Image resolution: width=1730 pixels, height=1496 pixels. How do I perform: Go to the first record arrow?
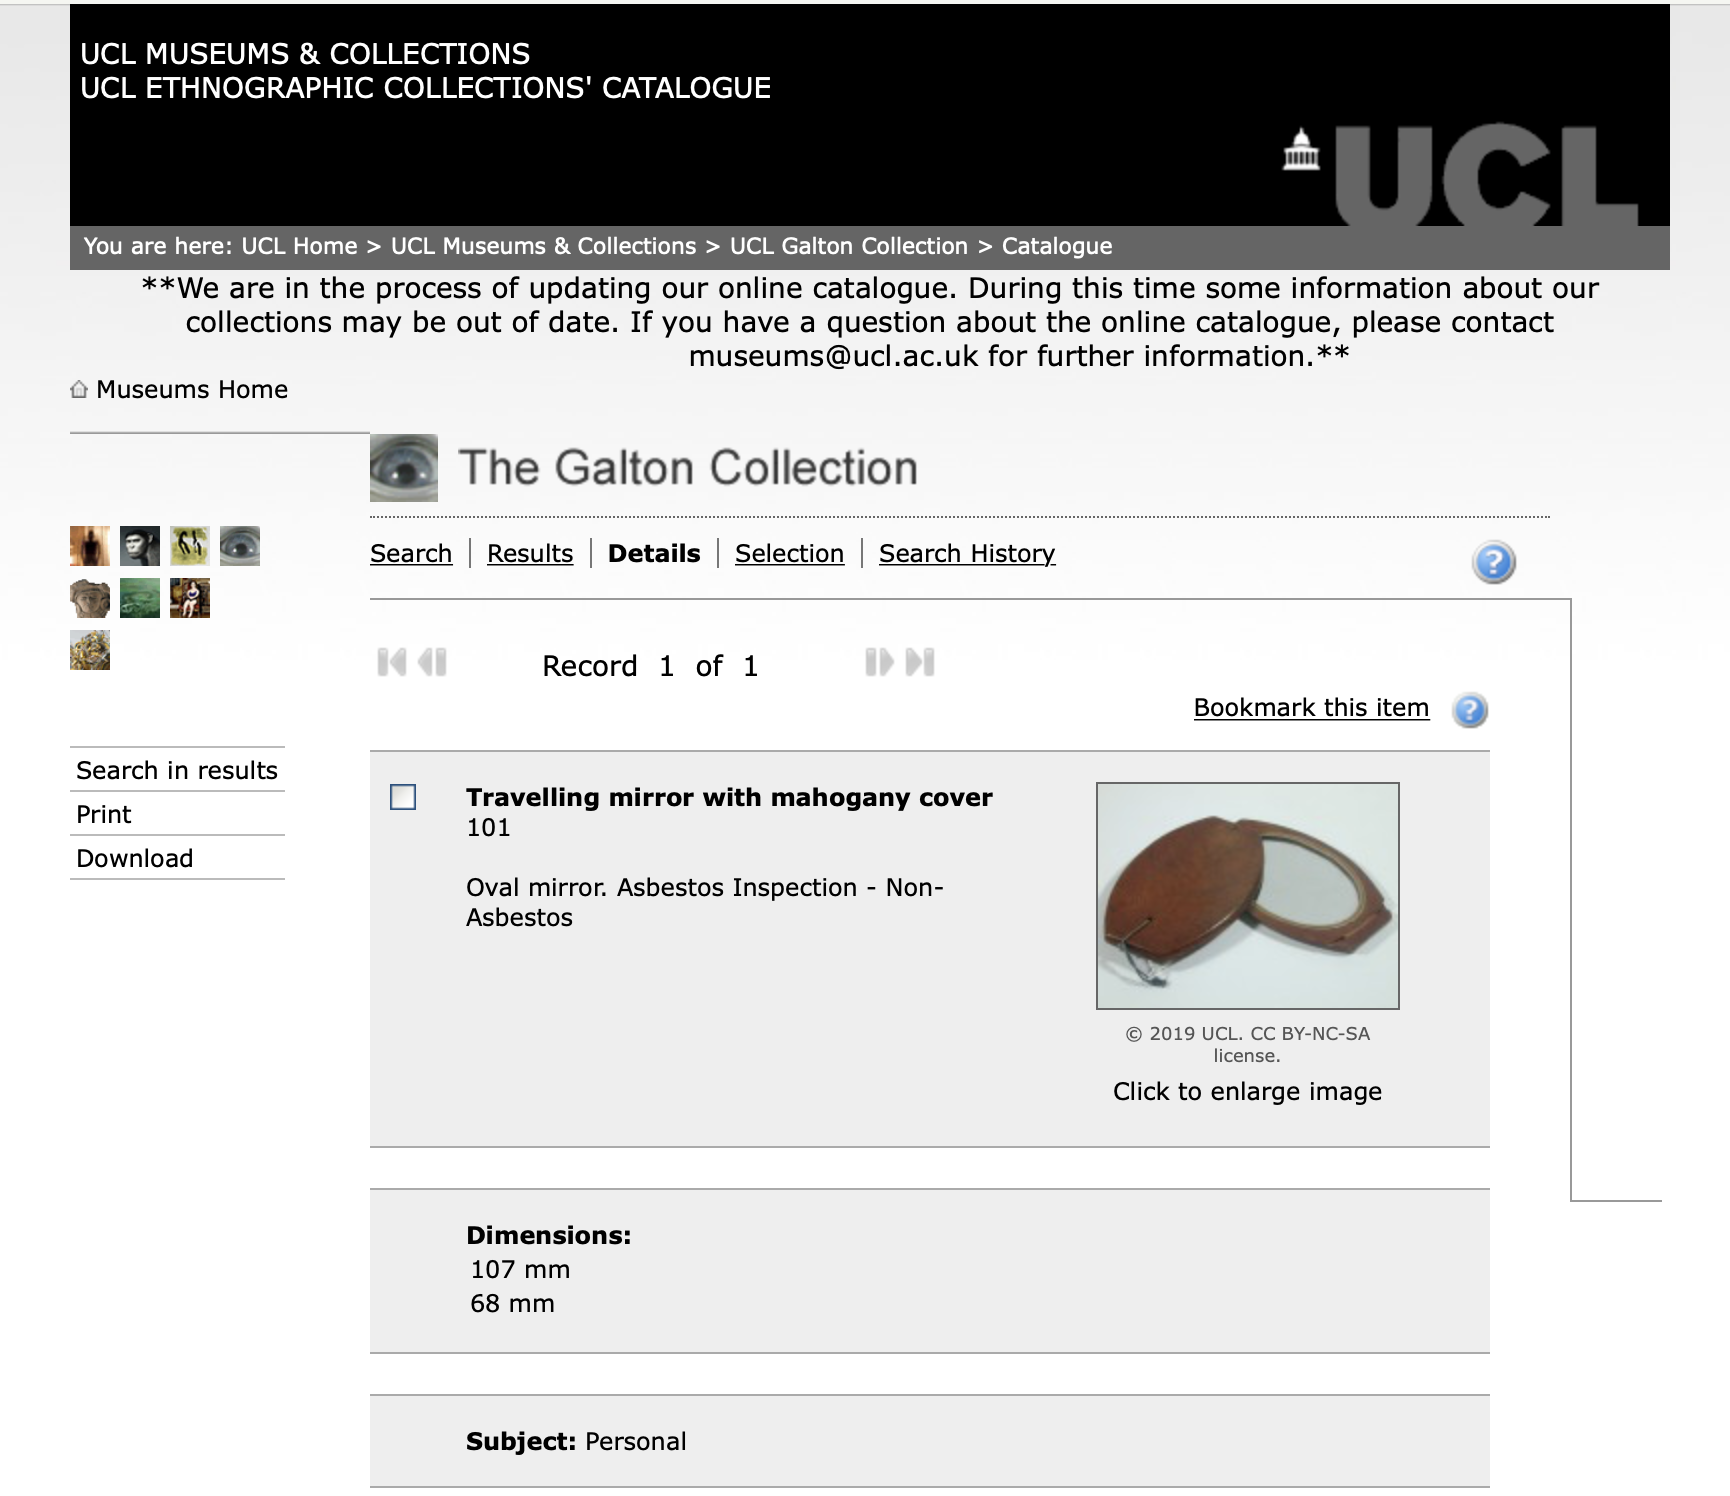click(x=391, y=662)
